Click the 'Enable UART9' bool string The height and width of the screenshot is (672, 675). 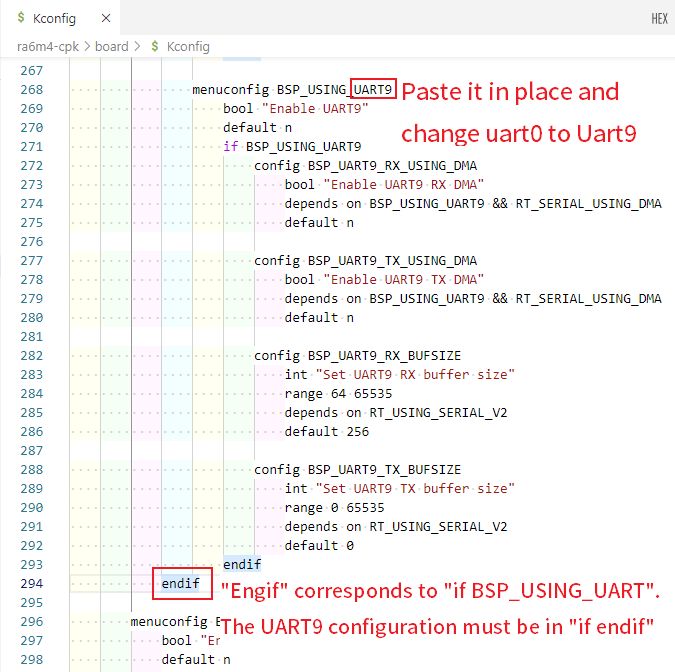314,109
